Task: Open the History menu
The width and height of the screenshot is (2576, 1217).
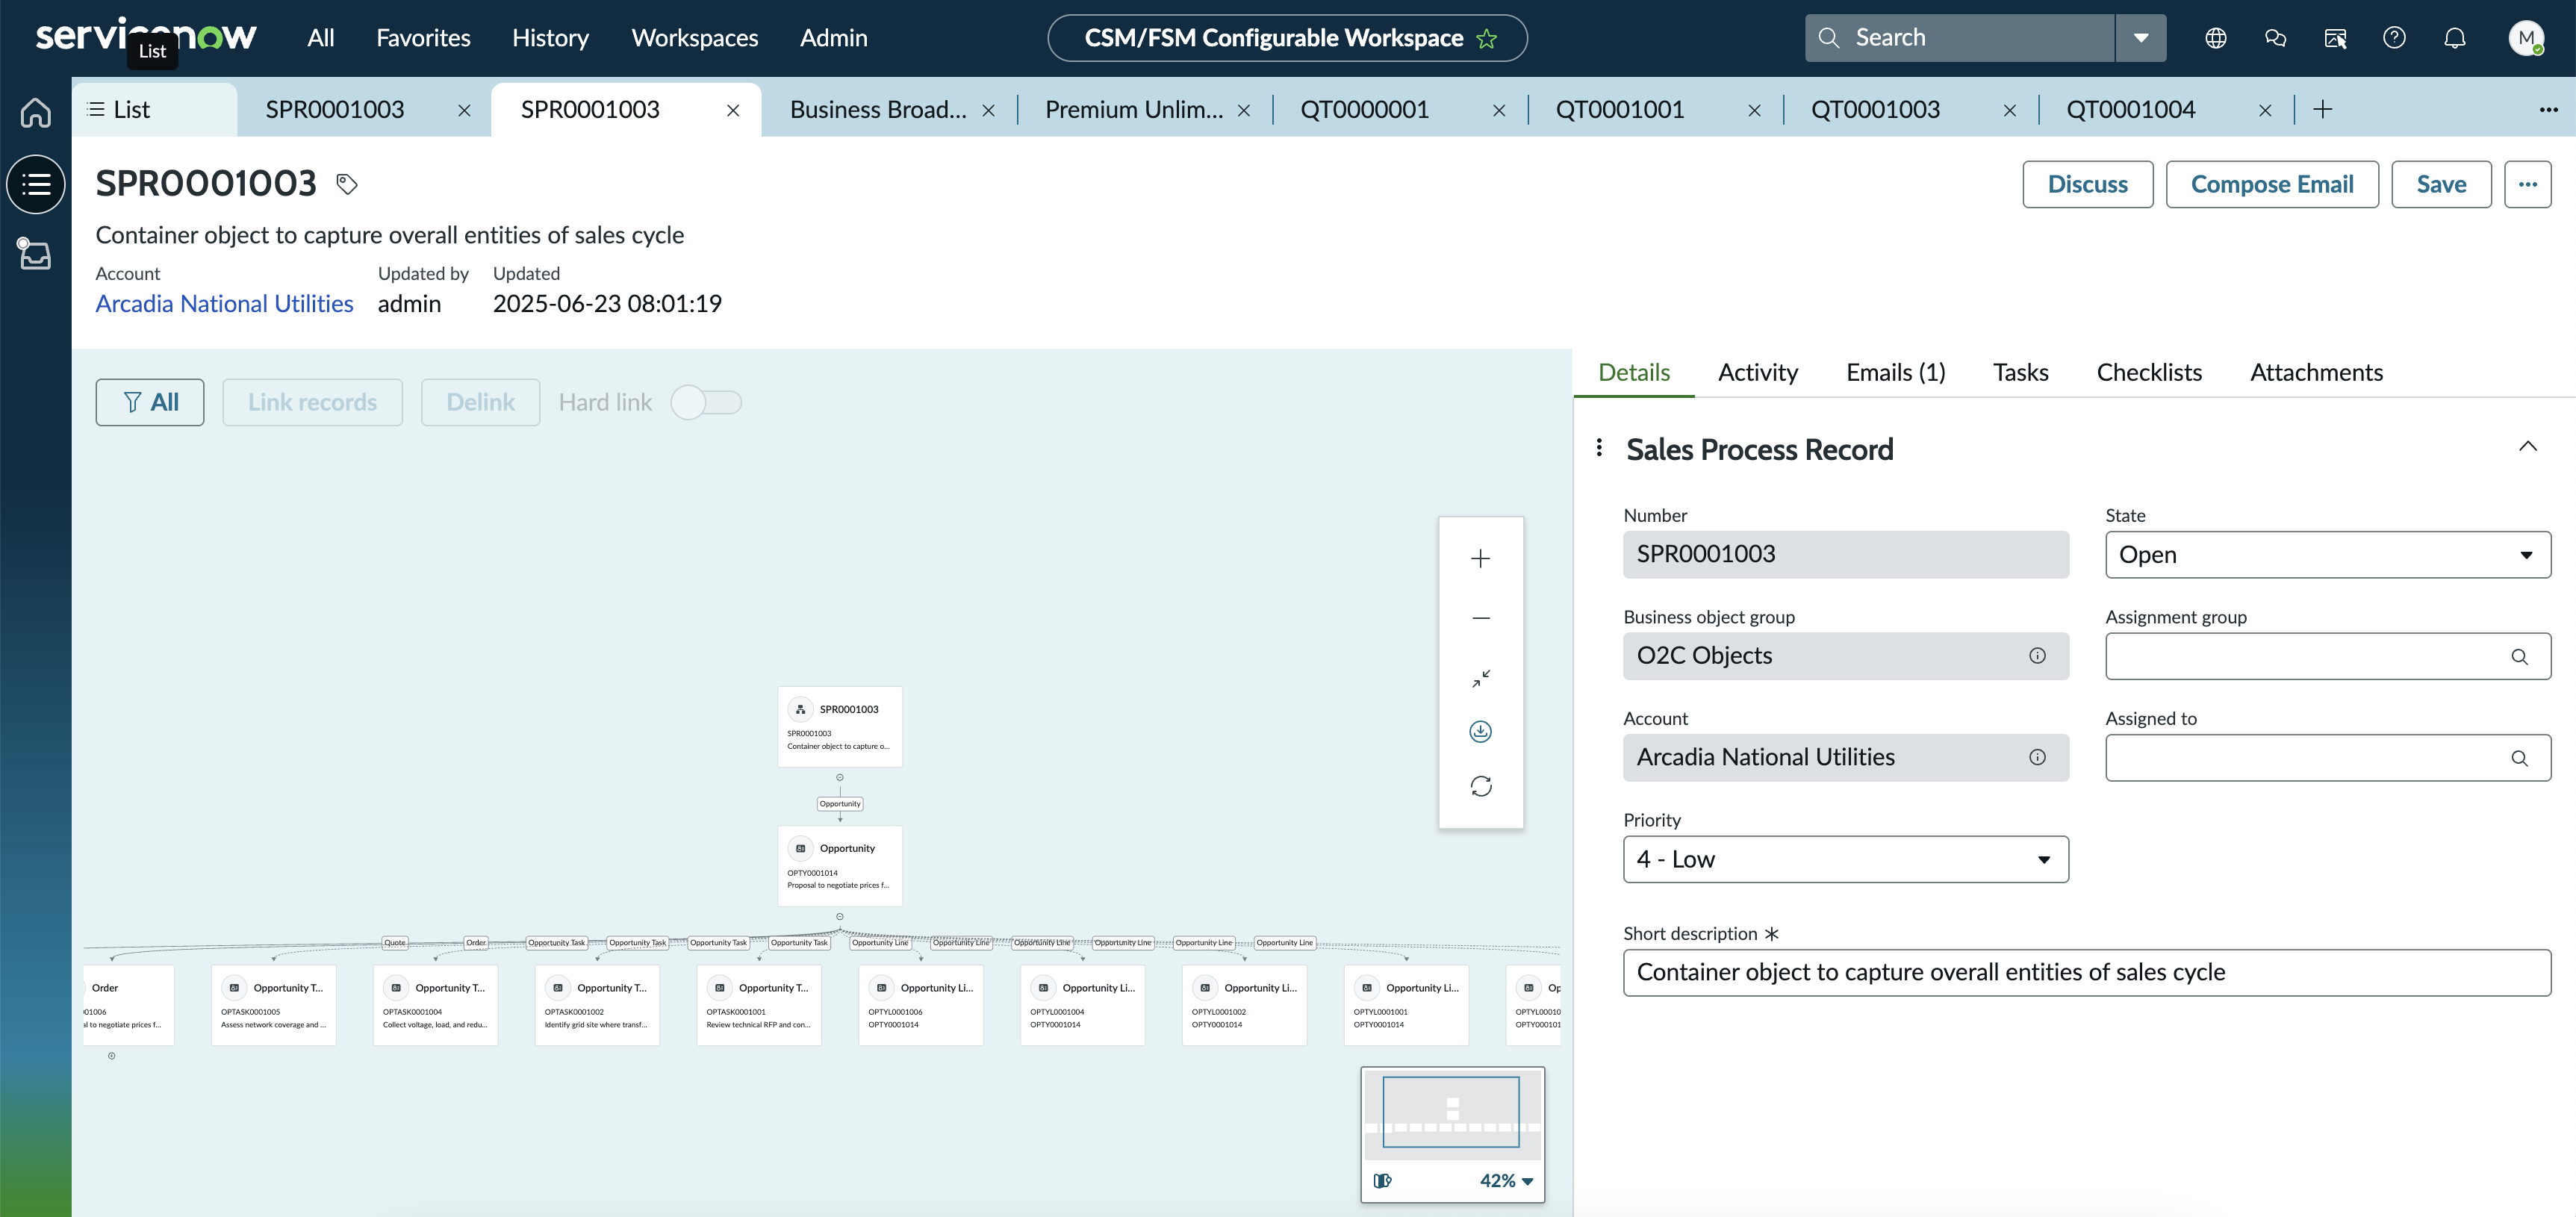Action: point(550,38)
